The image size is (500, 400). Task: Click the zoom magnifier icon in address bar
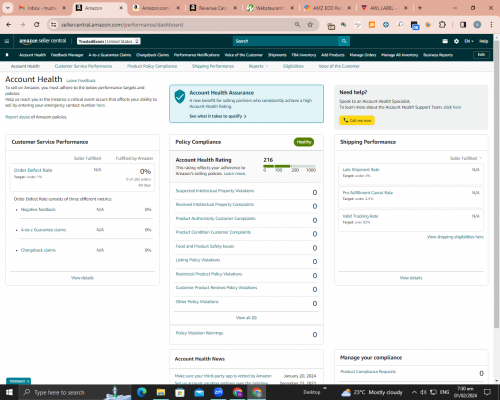coord(297,25)
